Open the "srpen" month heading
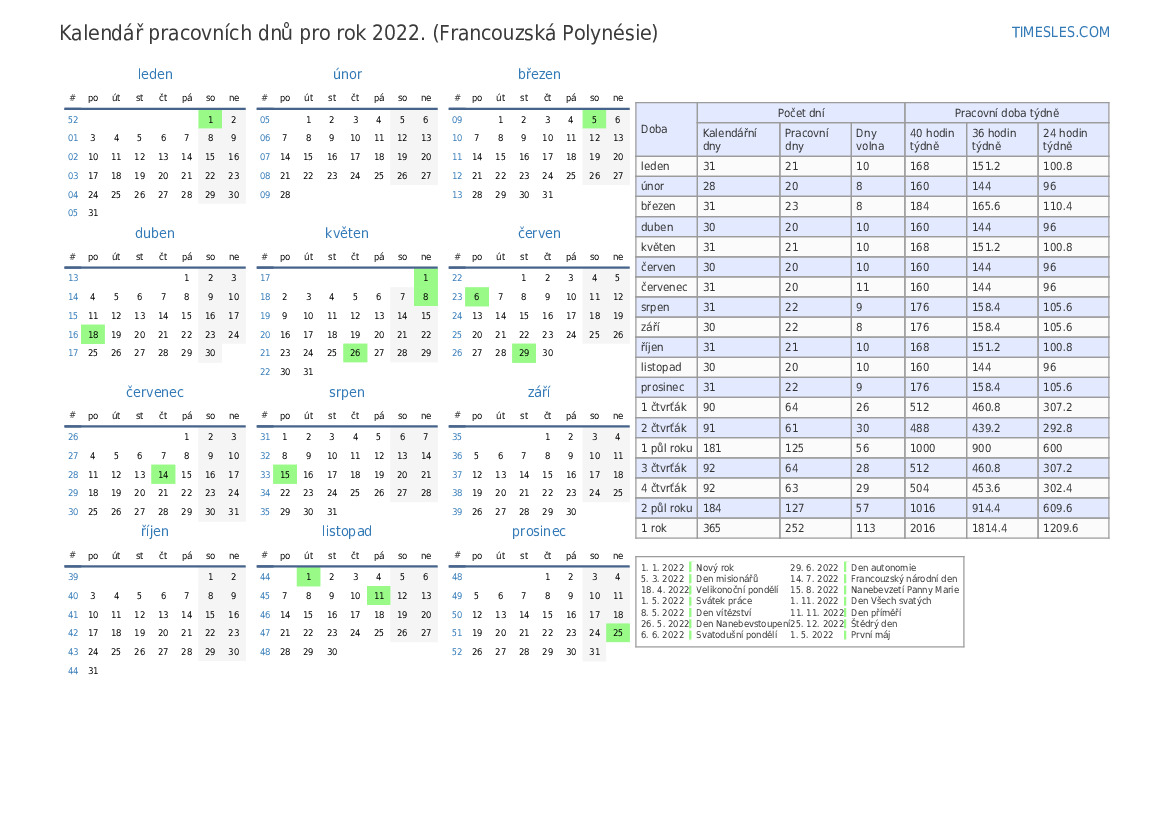 pos(347,392)
